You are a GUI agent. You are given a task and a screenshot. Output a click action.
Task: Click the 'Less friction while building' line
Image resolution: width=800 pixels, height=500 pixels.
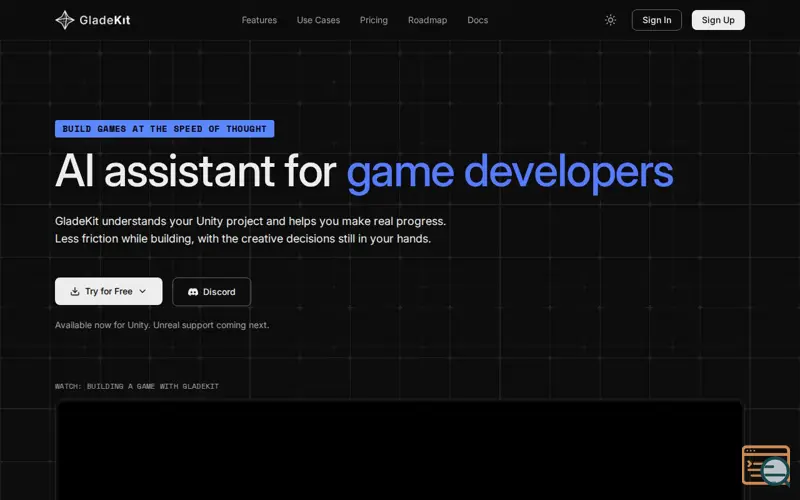[x=243, y=238]
